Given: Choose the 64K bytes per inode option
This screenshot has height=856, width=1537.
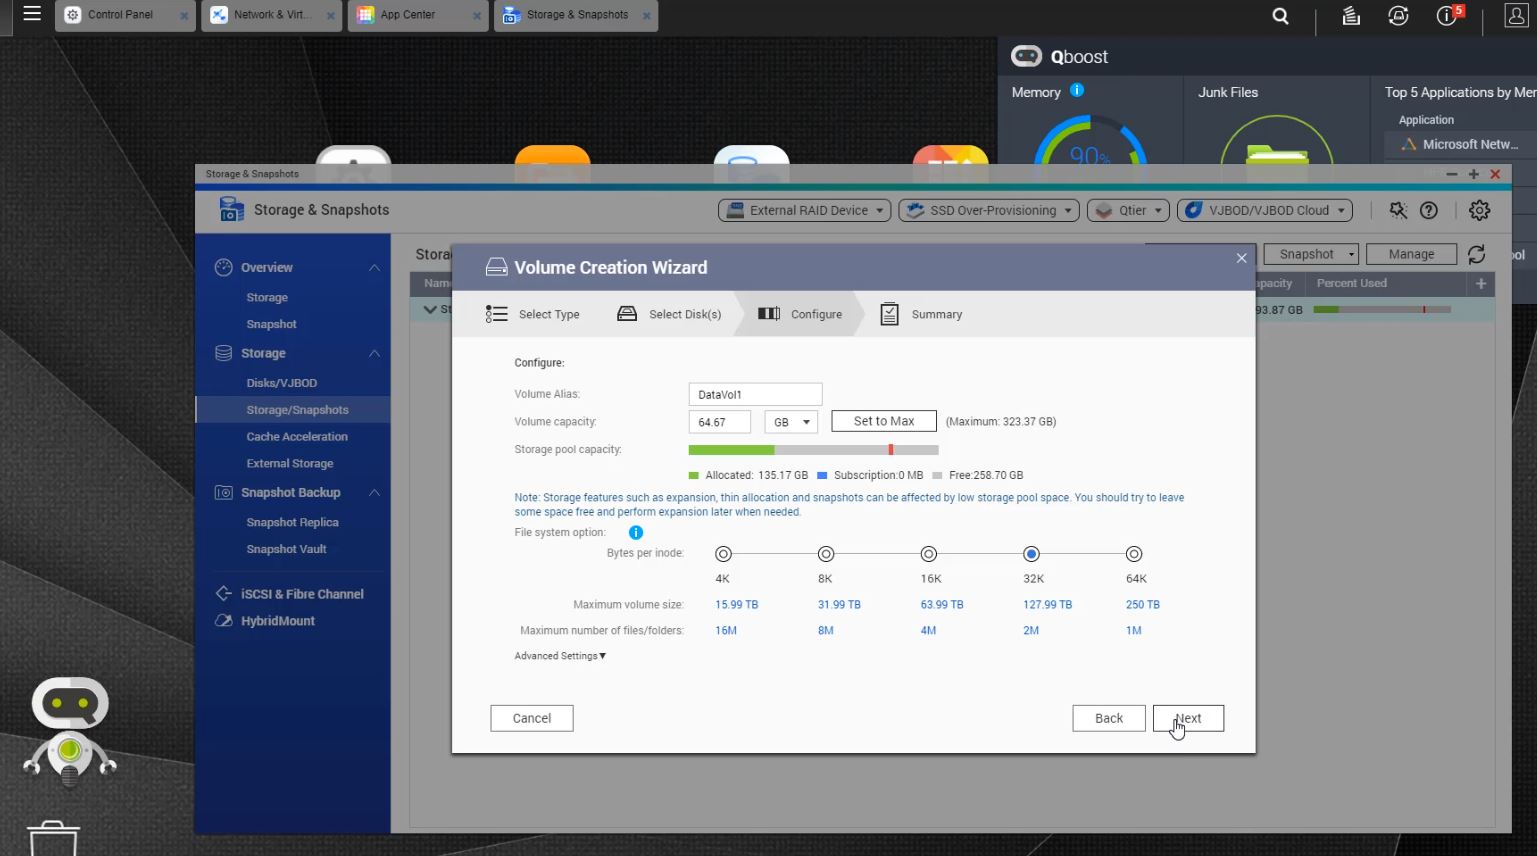Looking at the screenshot, I should [x=1133, y=554].
